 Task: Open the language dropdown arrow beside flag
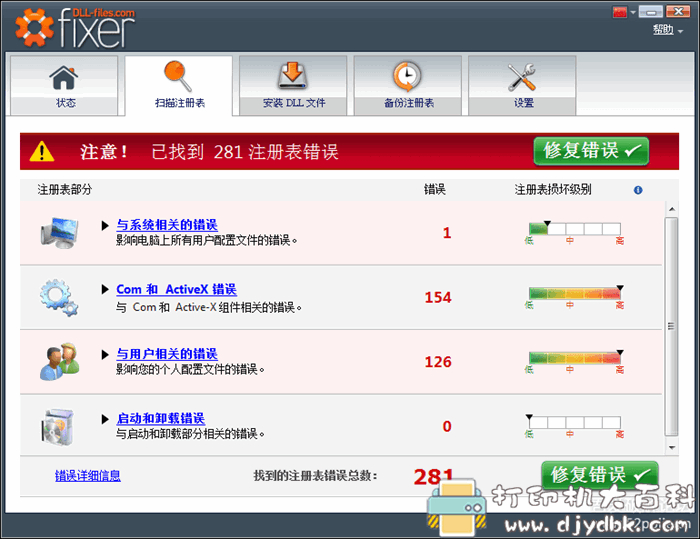(633, 12)
